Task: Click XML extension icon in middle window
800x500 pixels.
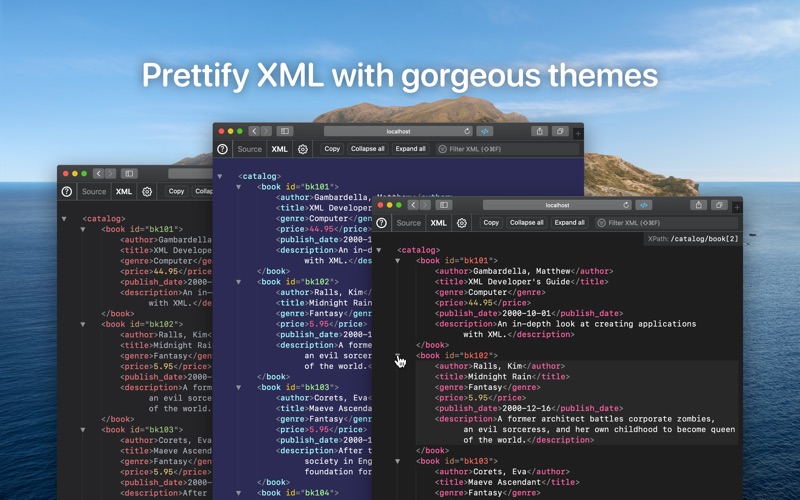Action: (485, 131)
